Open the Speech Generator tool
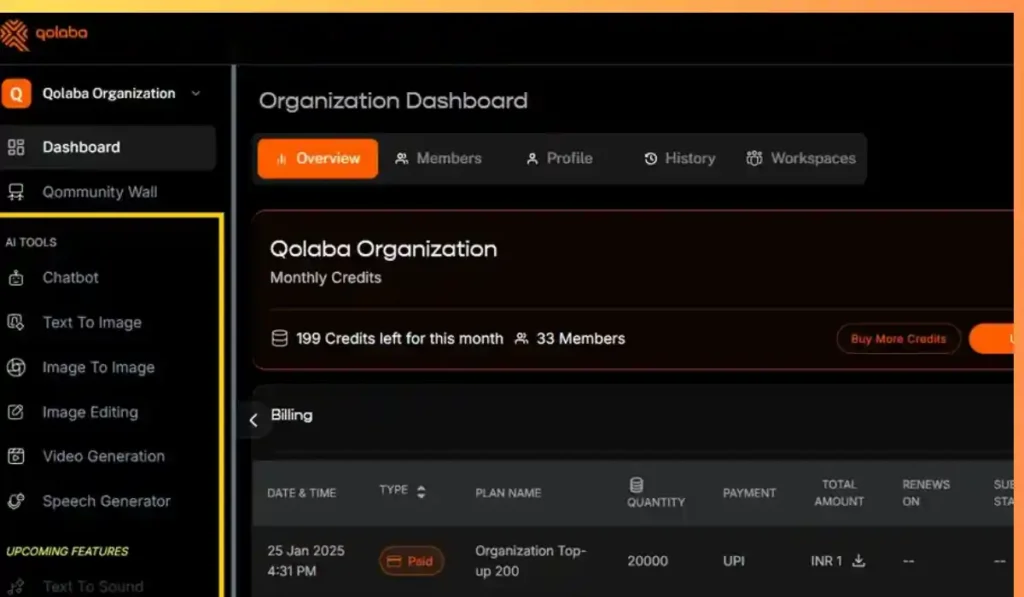Viewport: 1024px width, 597px height. click(106, 502)
